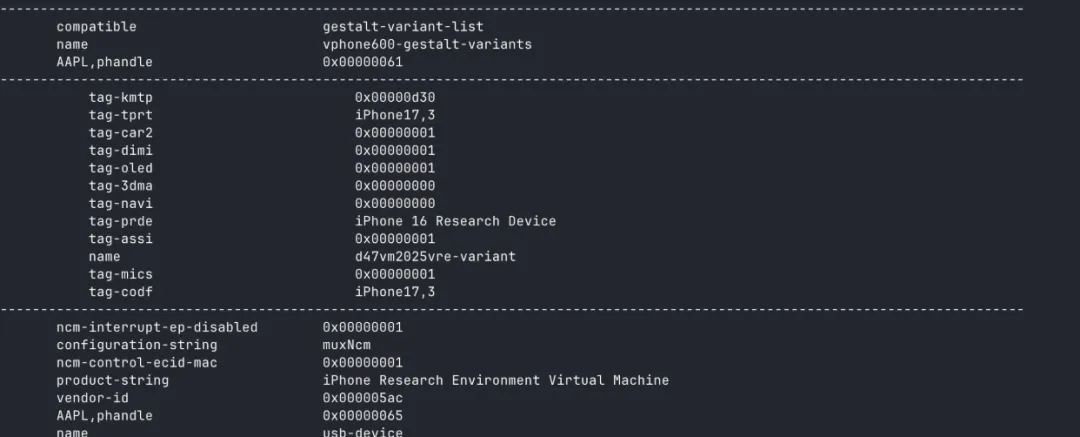Select "iPhone 16 Research Device" text
The image size is (1080, 437).
(x=455, y=221)
